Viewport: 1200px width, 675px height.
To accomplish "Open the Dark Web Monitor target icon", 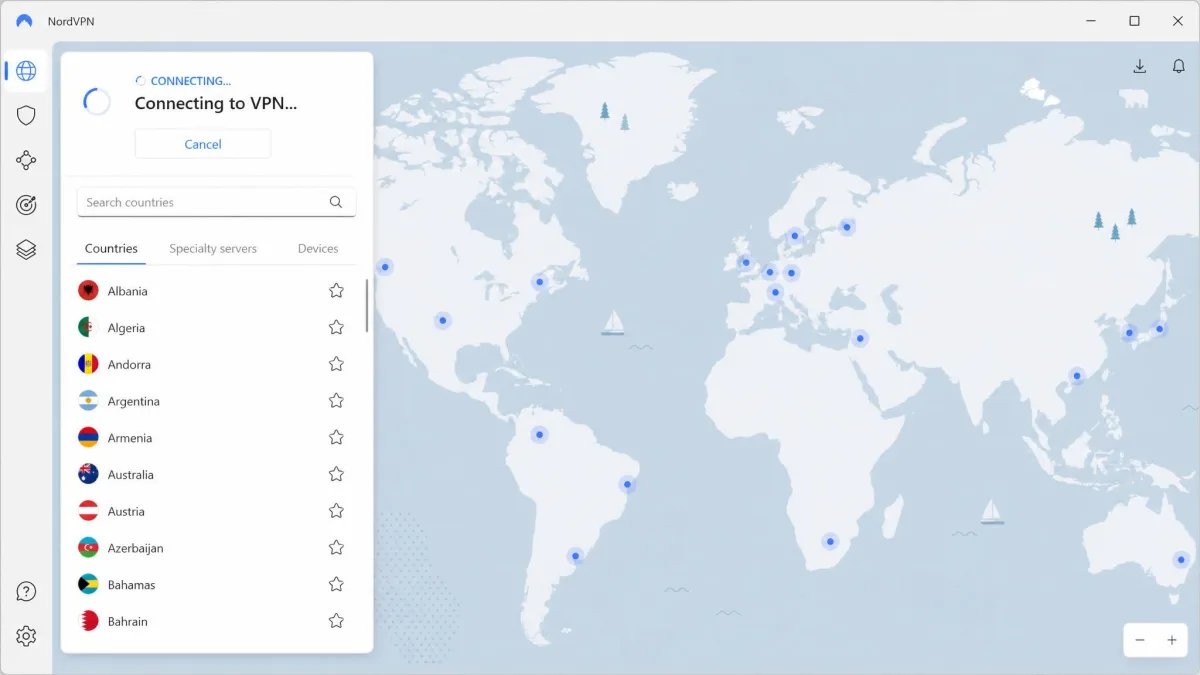I will (26, 205).
